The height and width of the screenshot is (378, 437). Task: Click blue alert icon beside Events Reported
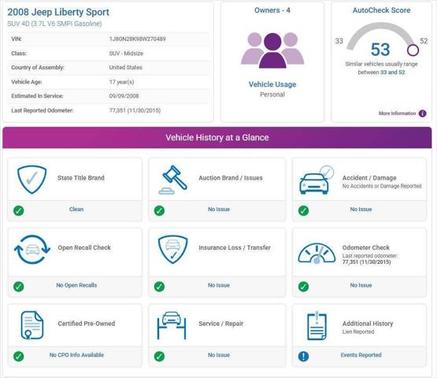click(303, 356)
